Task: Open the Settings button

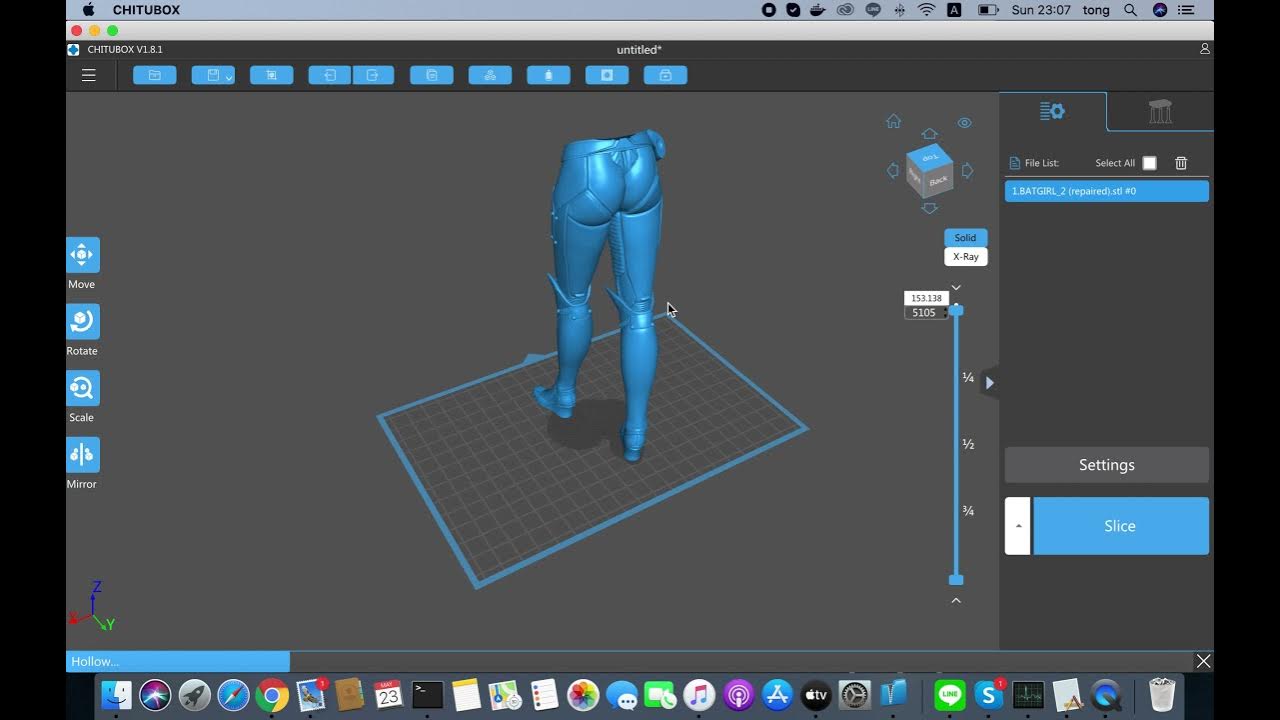Action: [1106, 465]
